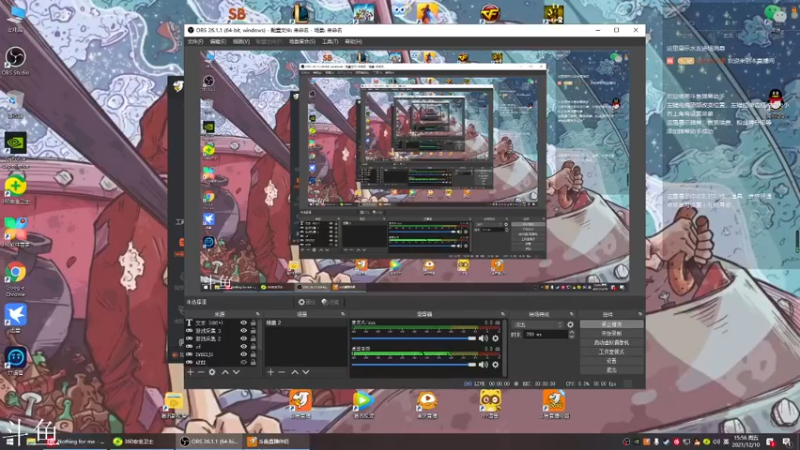
Task: Click the stop streaming button
Action: click(x=611, y=324)
